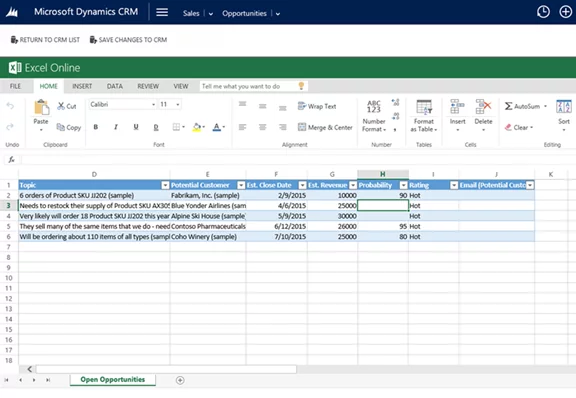Align text to the bottom
The height and width of the screenshot is (398, 576).
(282, 108)
